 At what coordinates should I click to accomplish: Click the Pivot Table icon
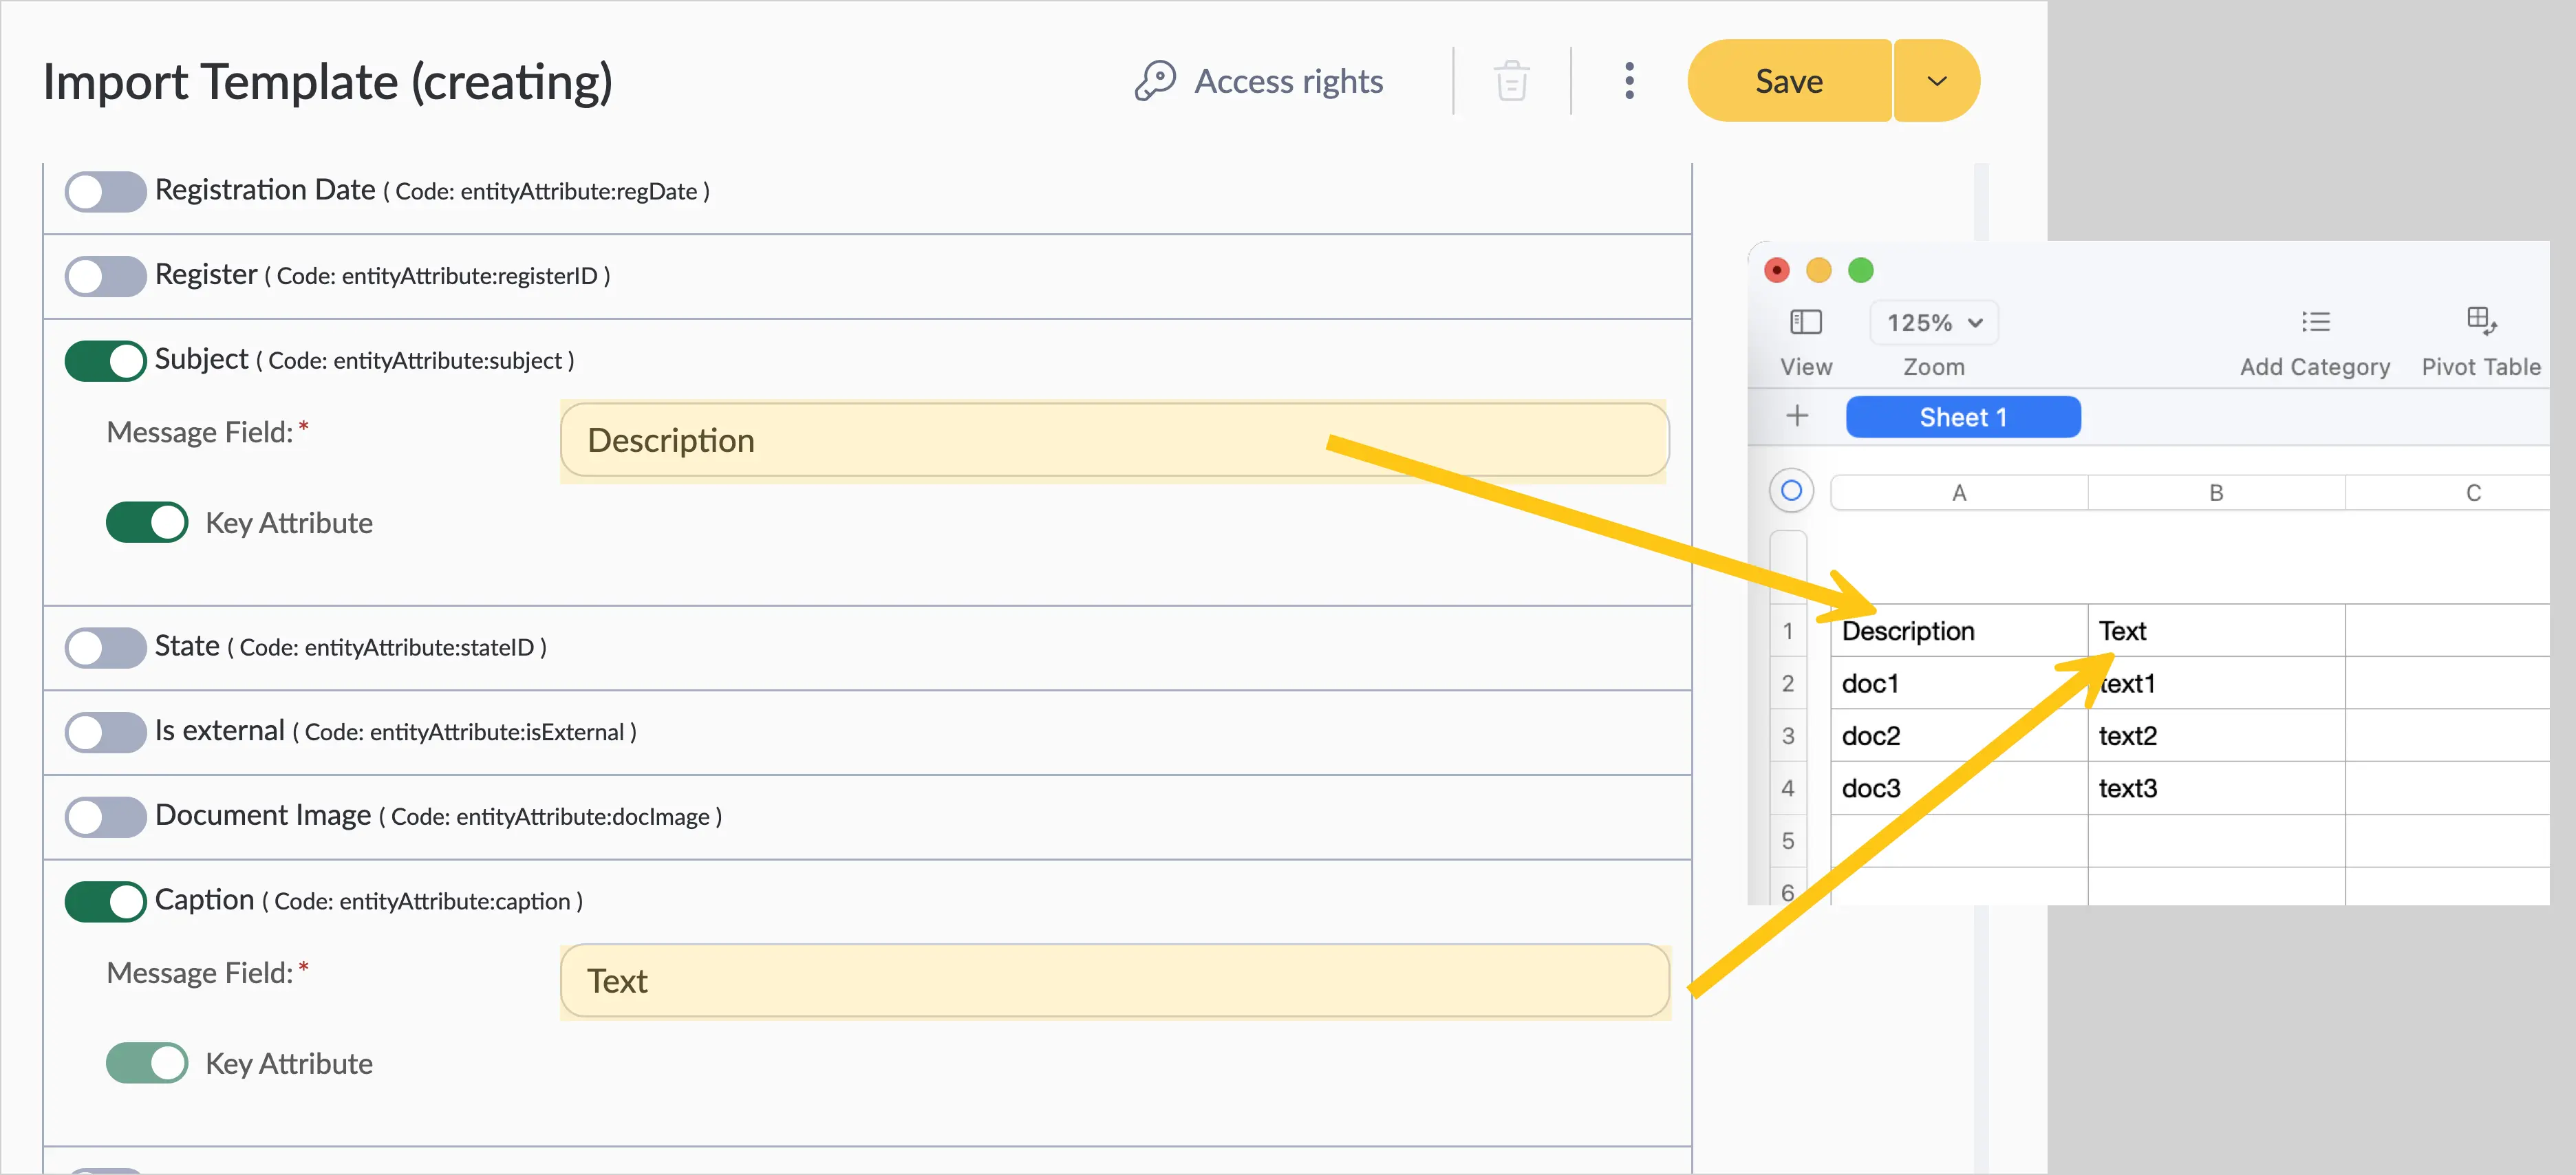point(2481,321)
